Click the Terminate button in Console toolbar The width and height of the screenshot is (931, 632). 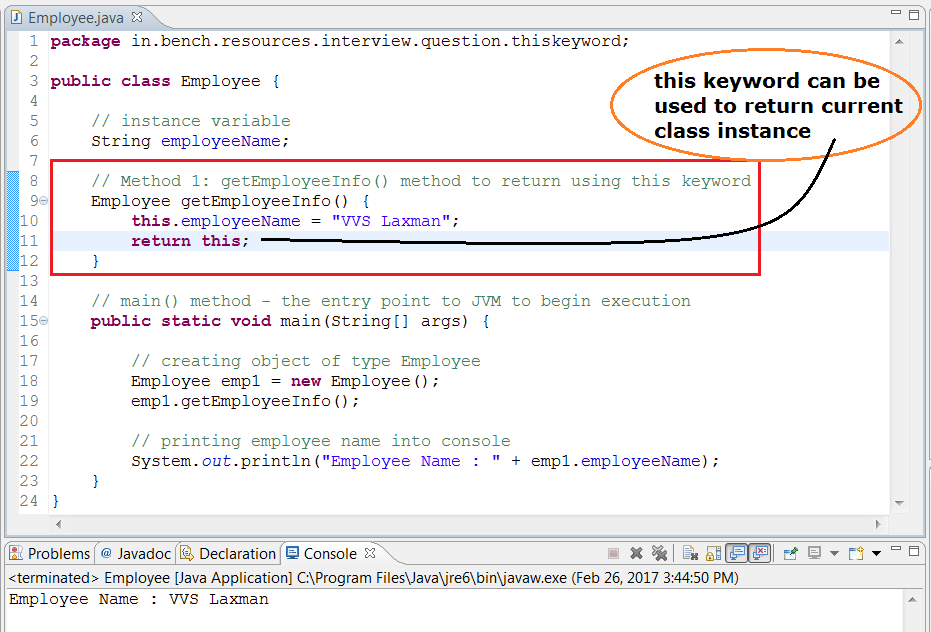[614, 553]
